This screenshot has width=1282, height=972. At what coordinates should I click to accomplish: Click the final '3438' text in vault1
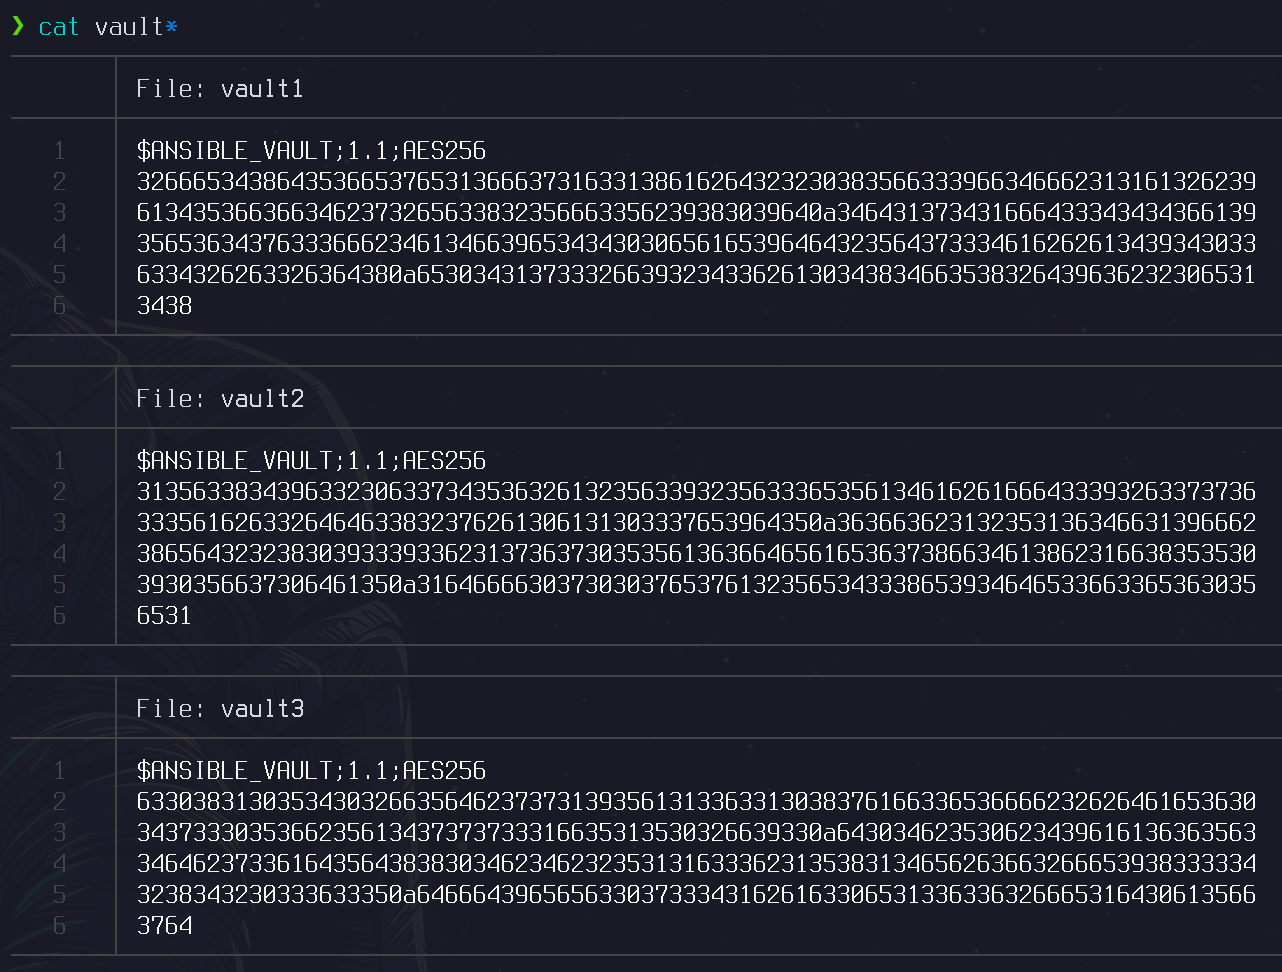pos(164,306)
